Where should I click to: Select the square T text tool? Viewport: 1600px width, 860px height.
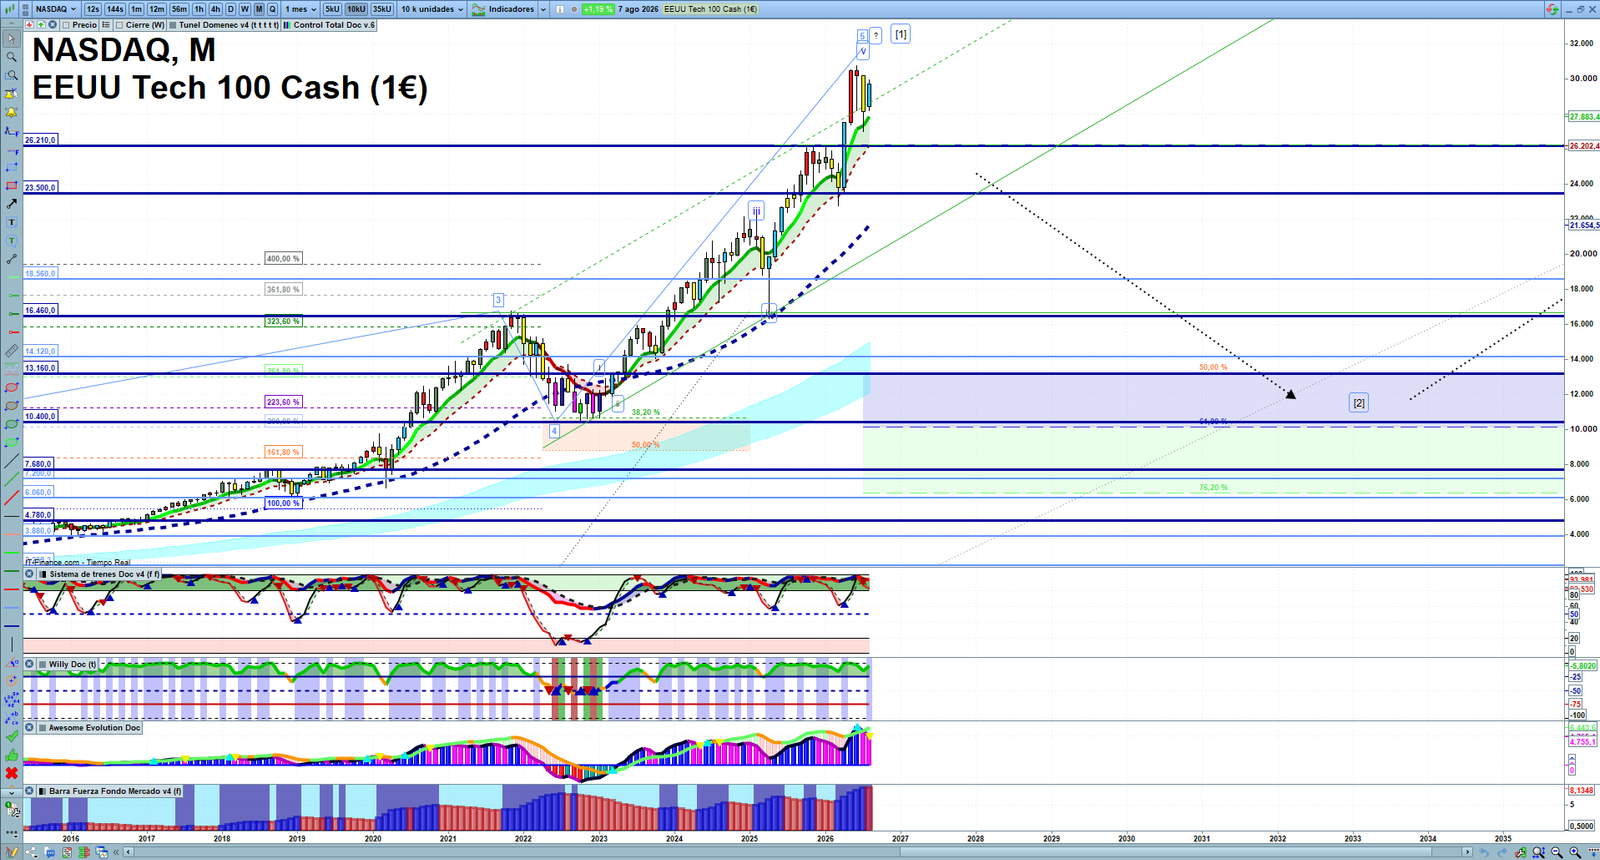11,222
